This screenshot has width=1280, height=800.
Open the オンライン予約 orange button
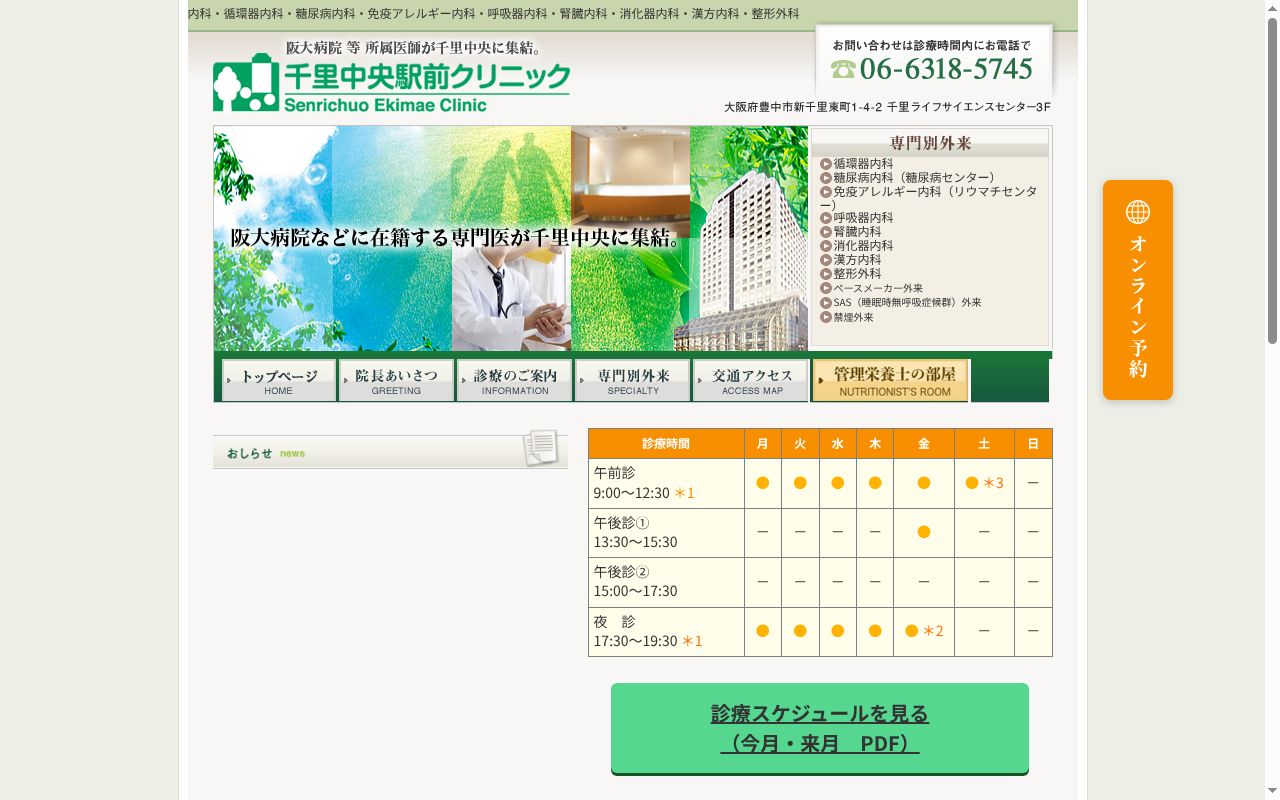[1138, 290]
